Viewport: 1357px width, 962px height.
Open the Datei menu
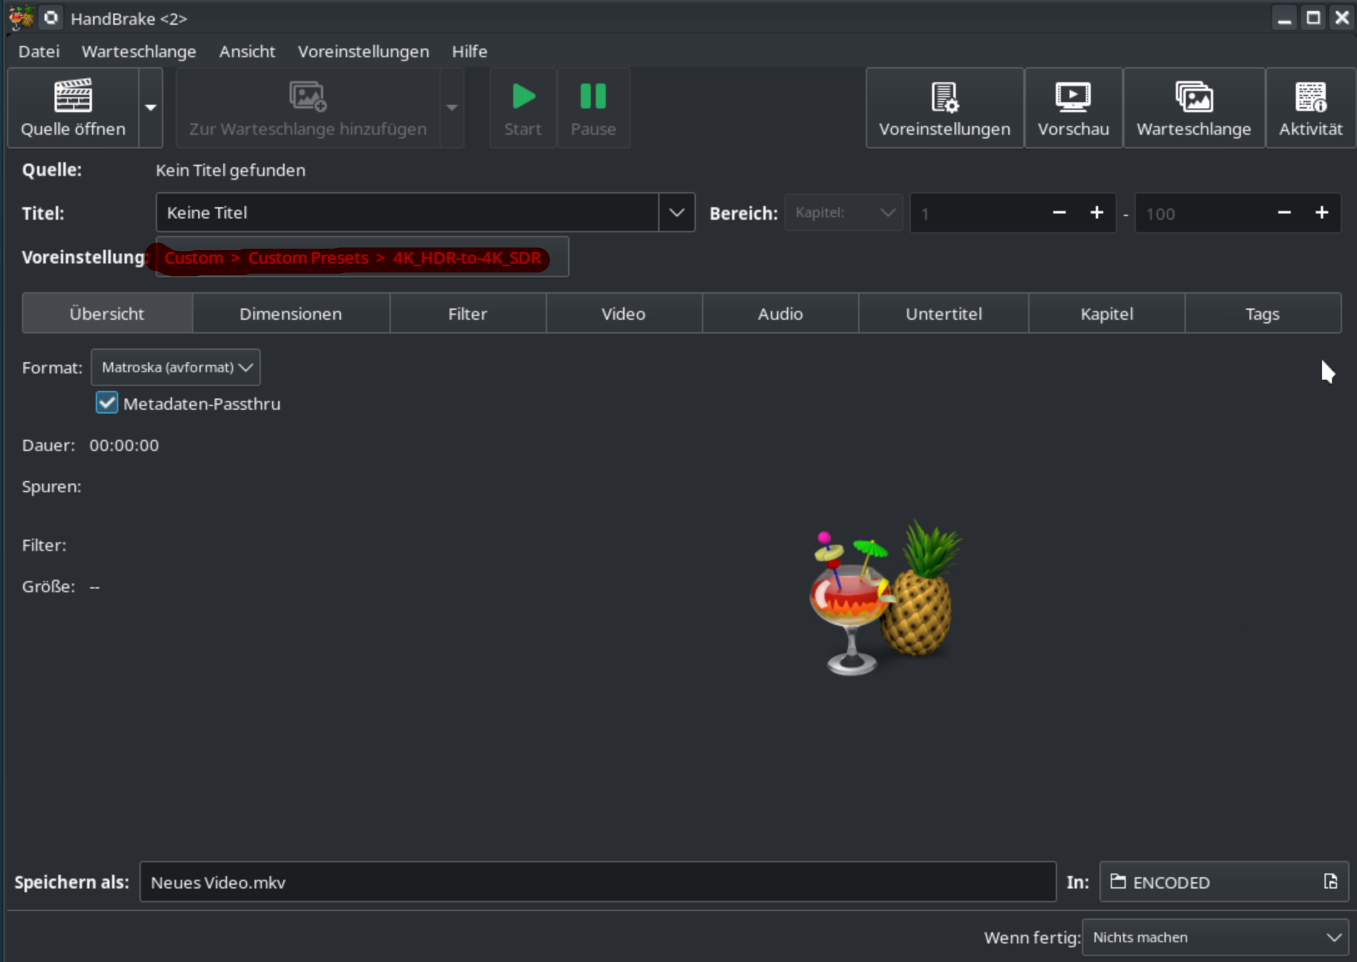(x=39, y=51)
